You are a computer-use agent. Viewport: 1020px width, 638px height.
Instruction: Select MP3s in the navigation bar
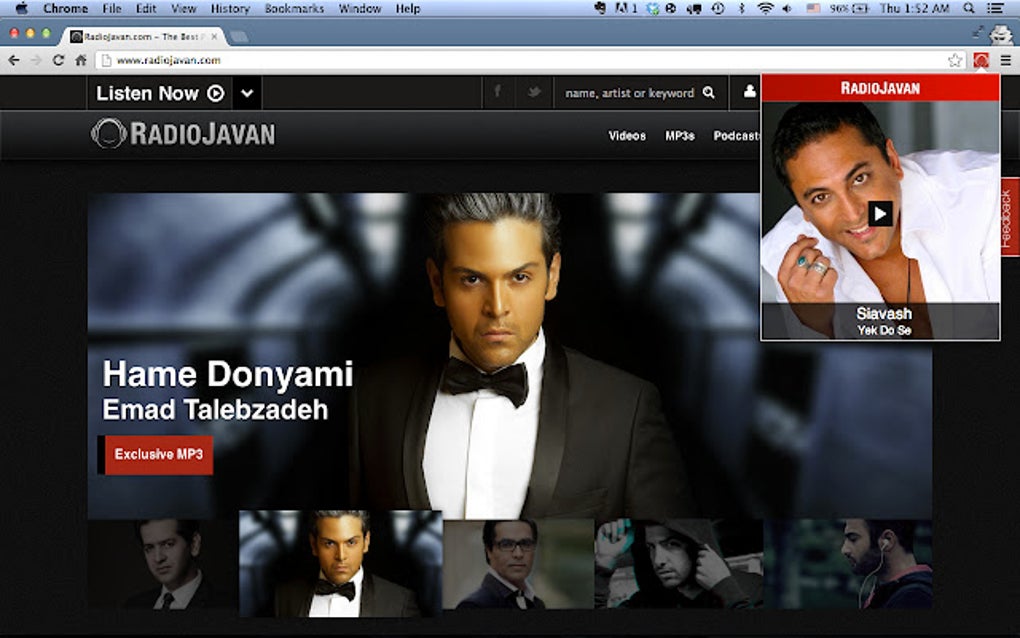pyautogui.click(x=678, y=135)
